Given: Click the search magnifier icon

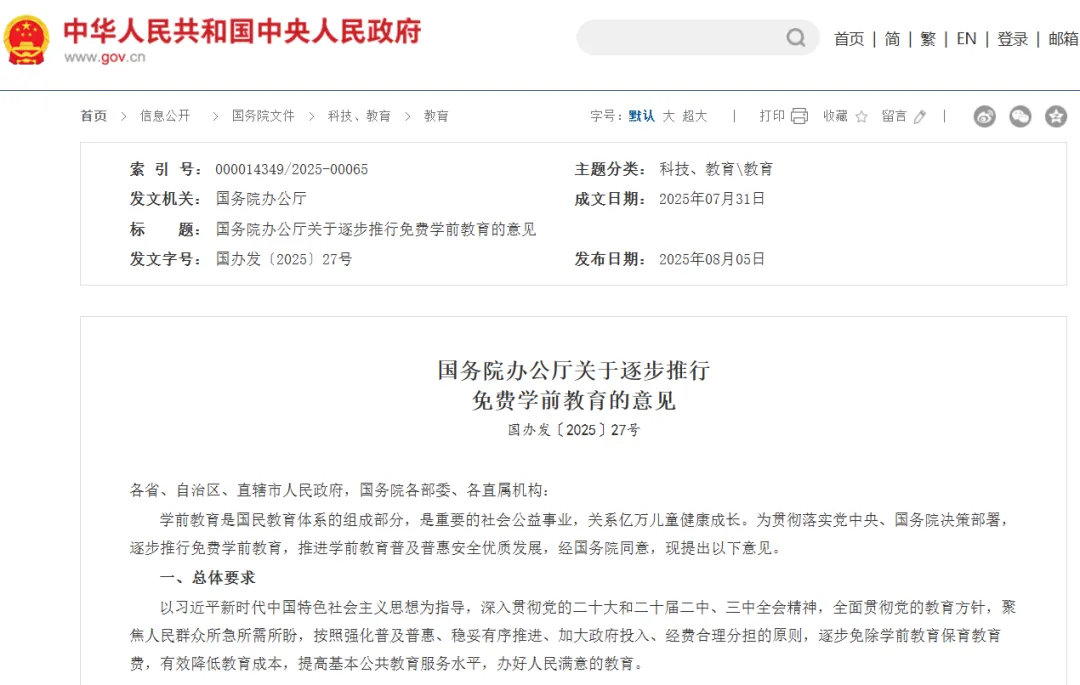Looking at the screenshot, I should tap(796, 37).
